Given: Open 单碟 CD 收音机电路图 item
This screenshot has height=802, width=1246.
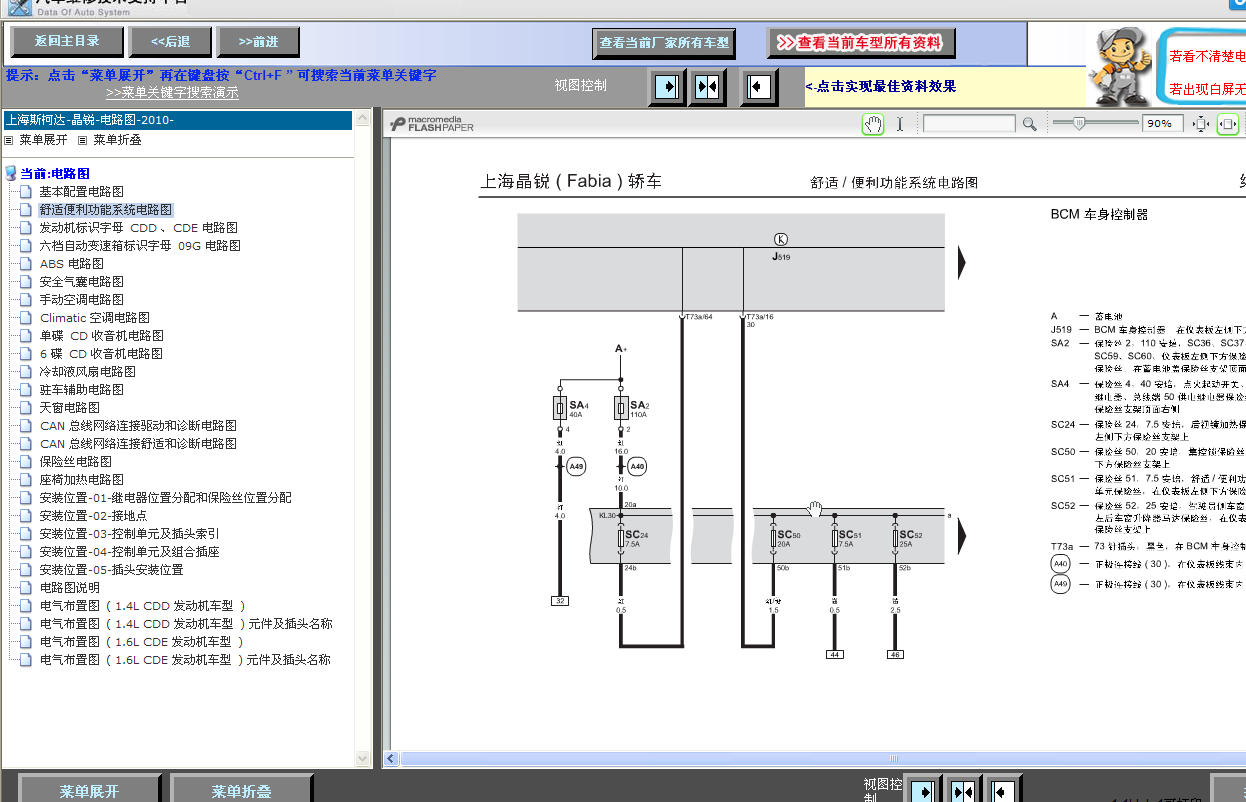Looking at the screenshot, I should [x=102, y=336].
